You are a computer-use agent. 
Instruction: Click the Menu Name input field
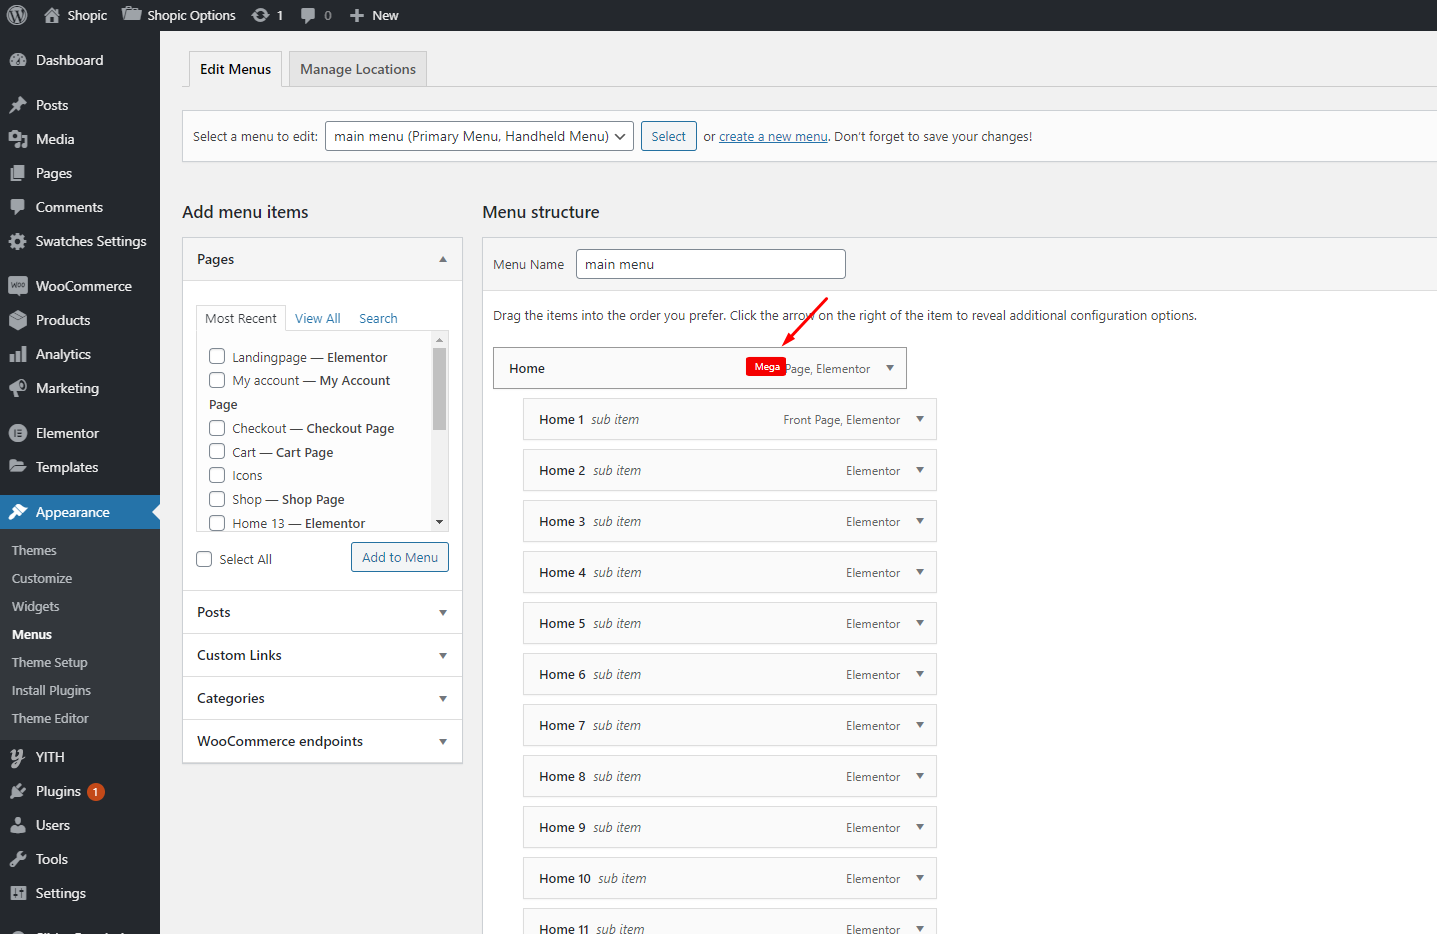coord(710,264)
